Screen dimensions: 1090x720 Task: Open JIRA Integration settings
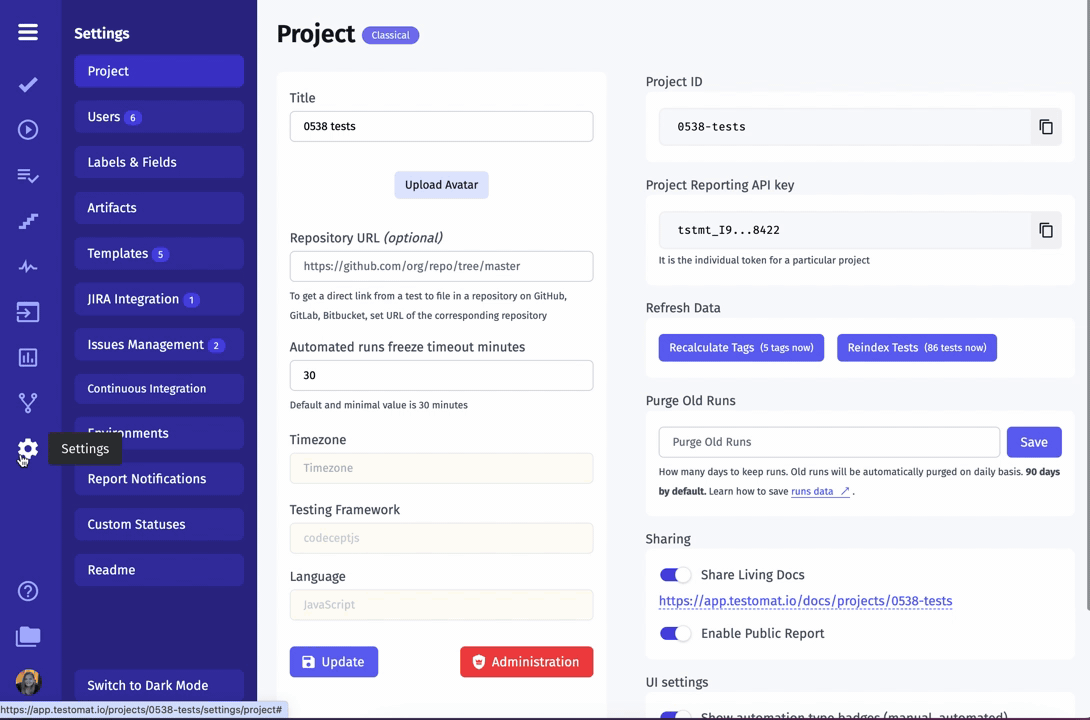[159, 299]
